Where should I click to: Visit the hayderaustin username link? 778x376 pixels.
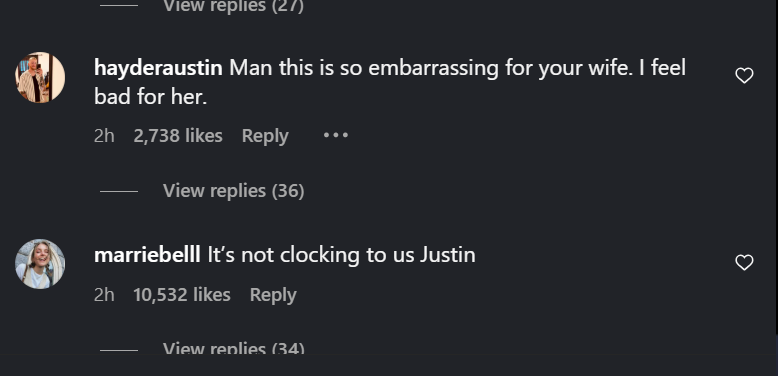click(158, 68)
